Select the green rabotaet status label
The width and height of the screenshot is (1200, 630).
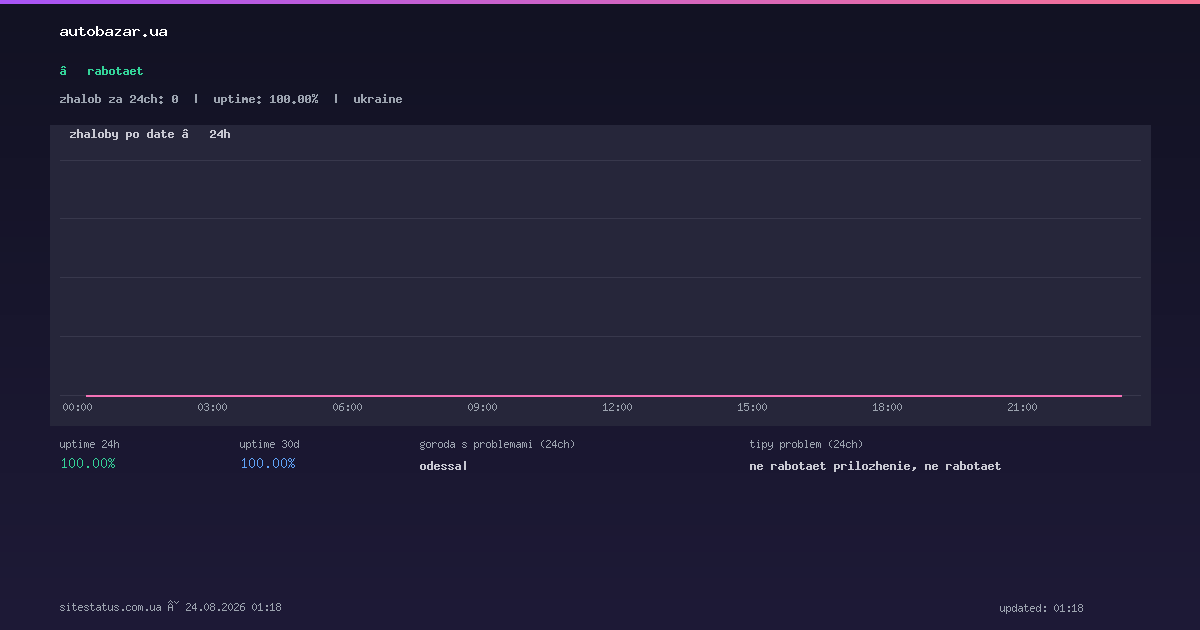coord(115,71)
